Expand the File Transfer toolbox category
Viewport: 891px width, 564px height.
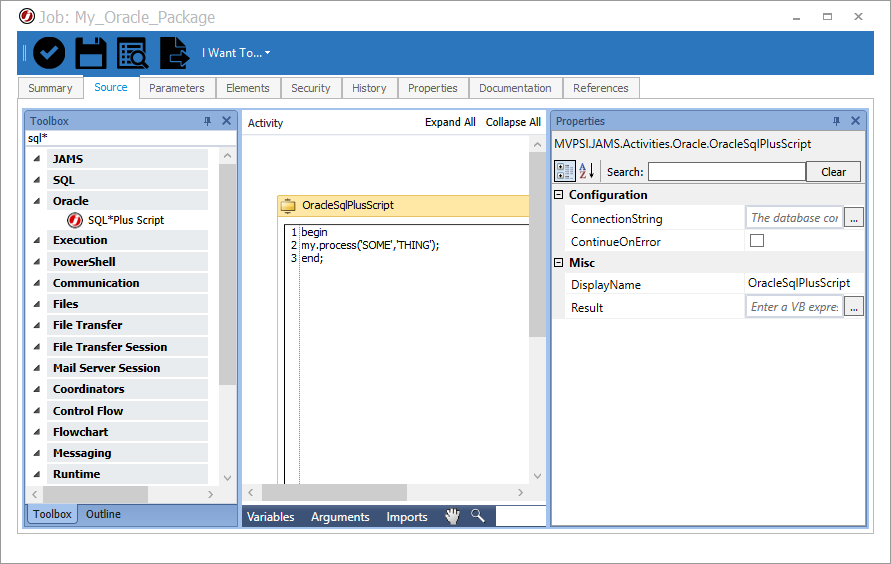(x=36, y=325)
